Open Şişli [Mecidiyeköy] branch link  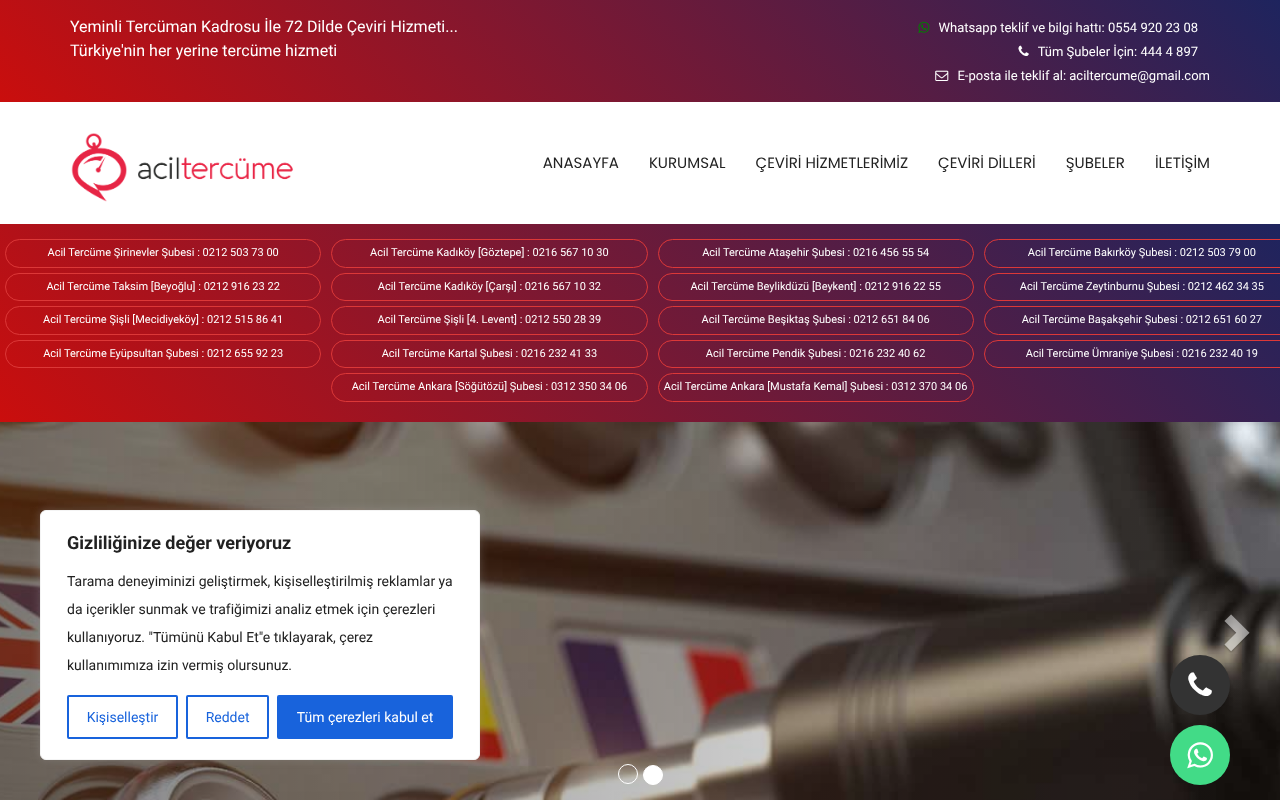(163, 320)
